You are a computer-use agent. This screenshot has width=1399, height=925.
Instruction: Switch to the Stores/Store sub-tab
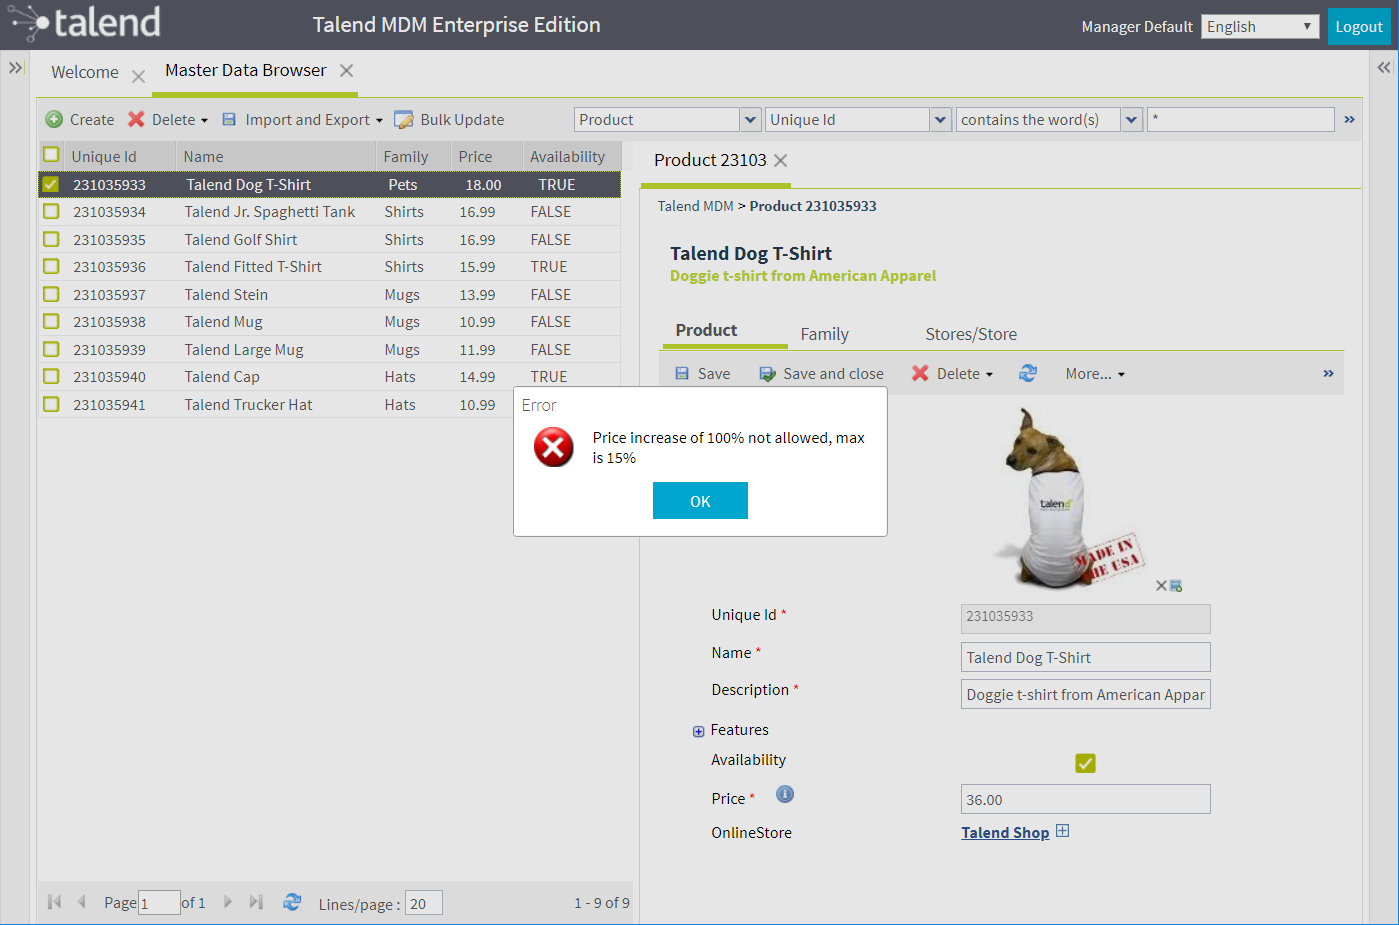(971, 334)
